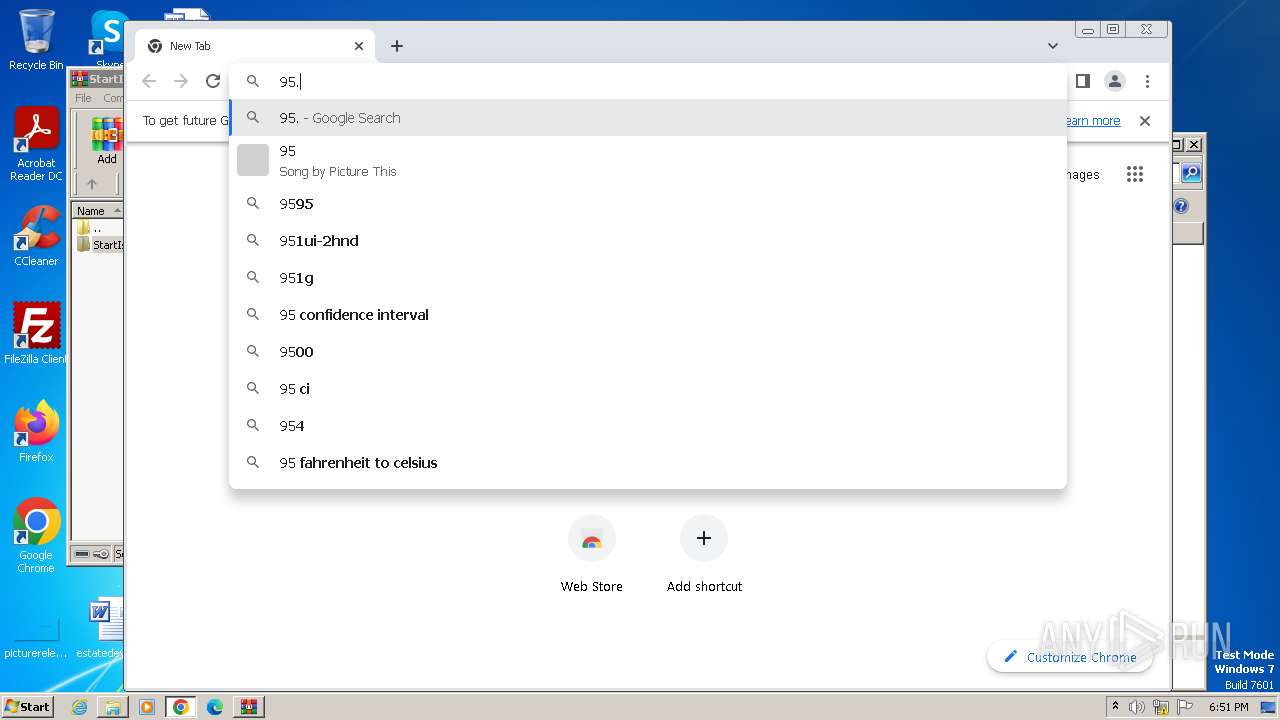1280x720 pixels.
Task: Select the '95 Song by Picture This' suggestion
Action: 648,160
